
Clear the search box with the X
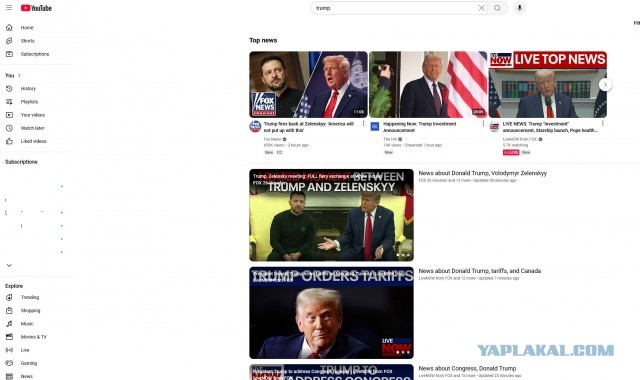click(481, 8)
